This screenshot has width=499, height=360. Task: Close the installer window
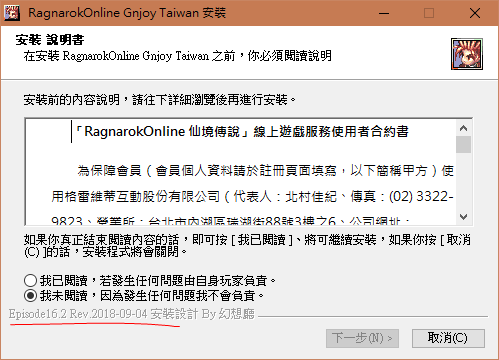(x=475, y=13)
